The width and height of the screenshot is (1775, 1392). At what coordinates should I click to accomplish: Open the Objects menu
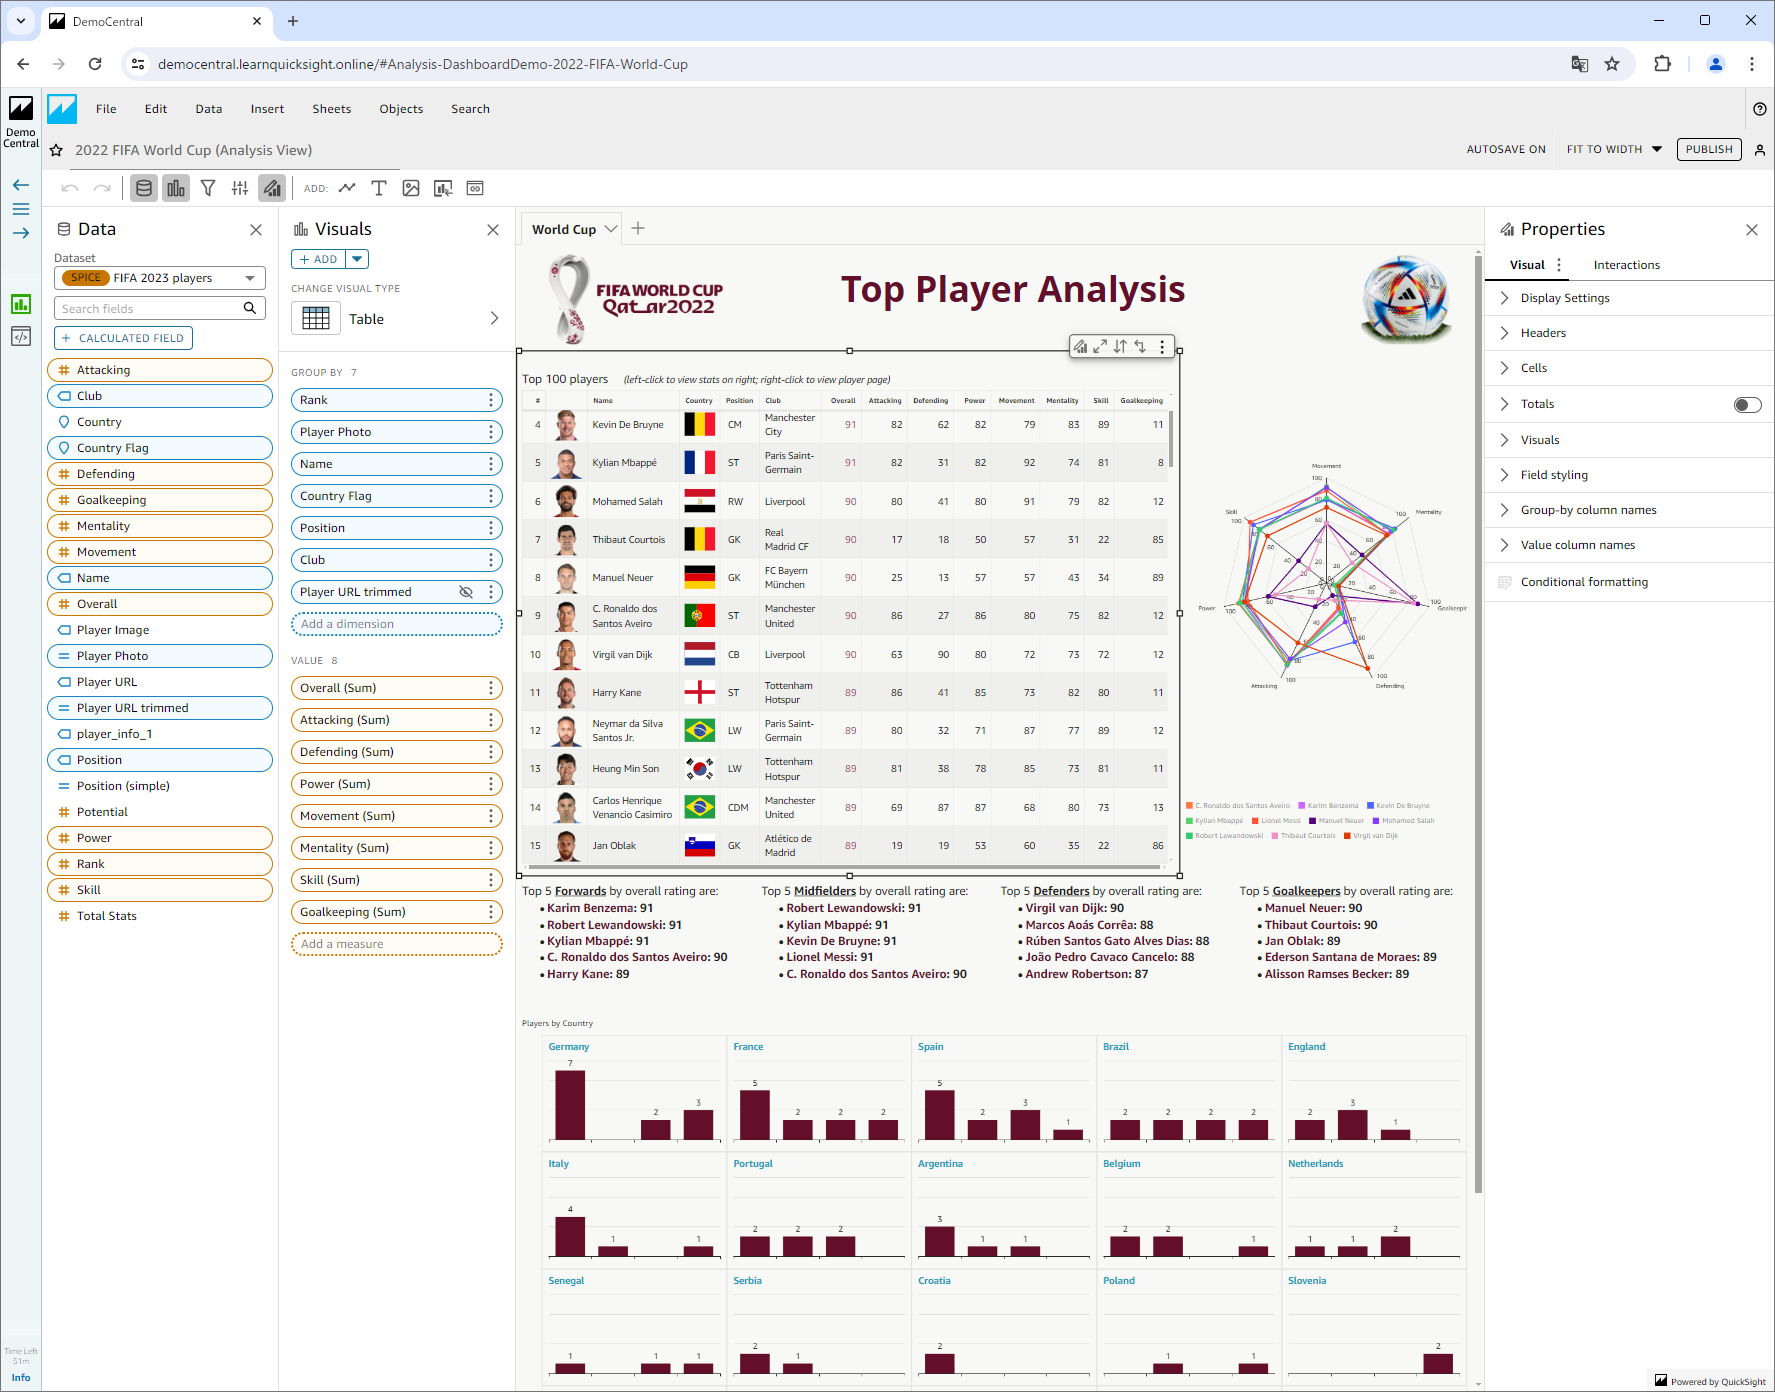coord(401,109)
